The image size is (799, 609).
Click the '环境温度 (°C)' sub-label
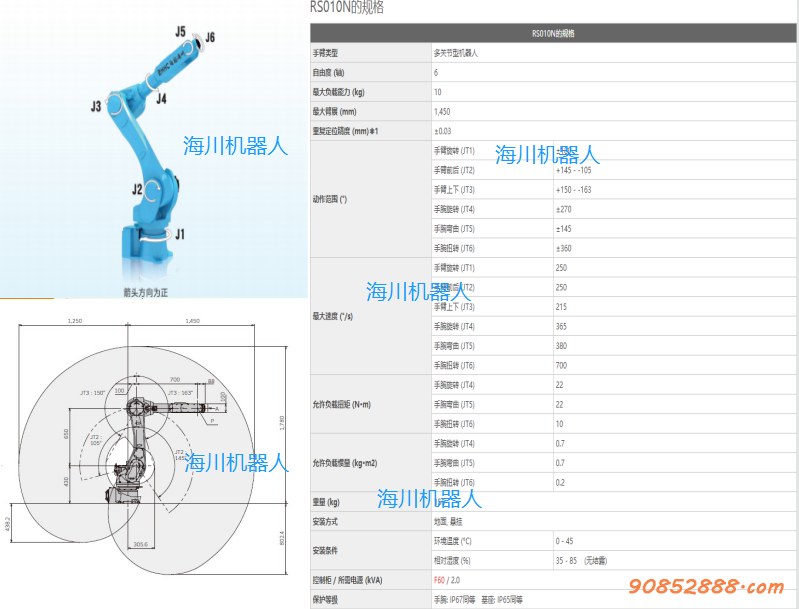click(453, 541)
